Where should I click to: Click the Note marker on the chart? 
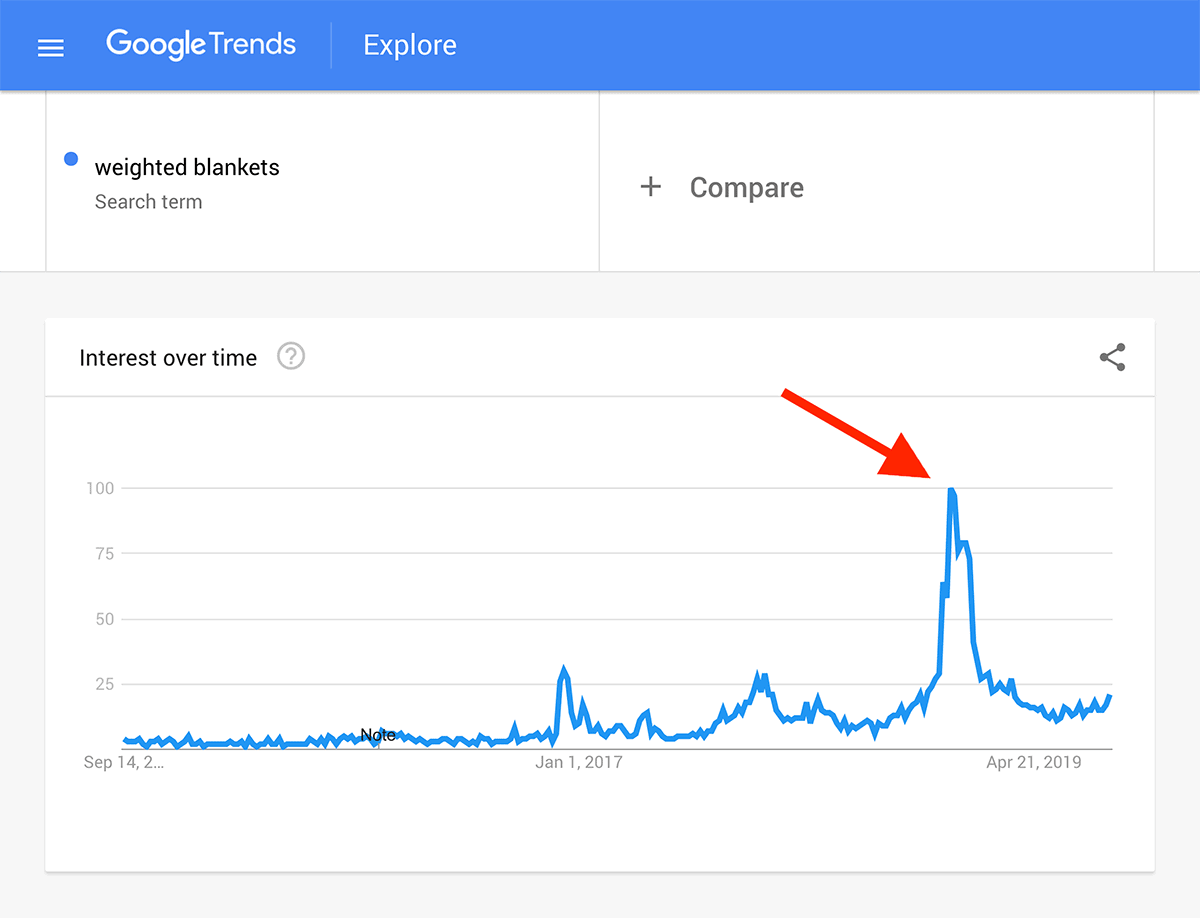[x=378, y=735]
